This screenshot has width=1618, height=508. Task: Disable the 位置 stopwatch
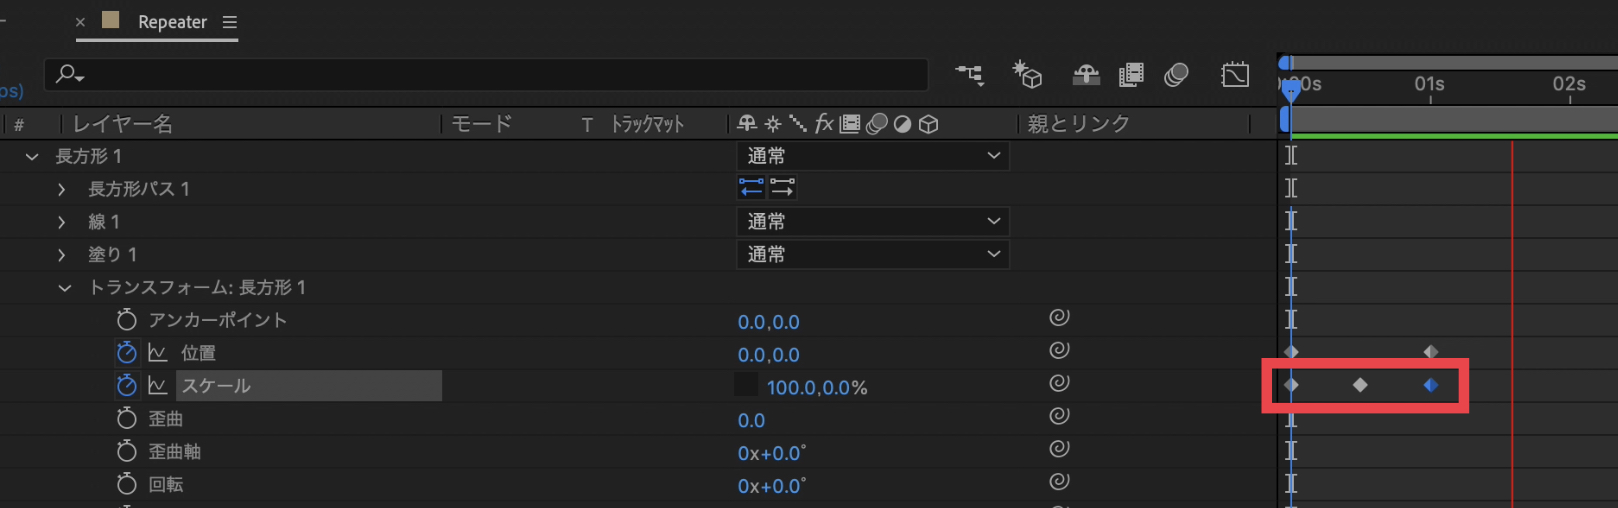(126, 353)
